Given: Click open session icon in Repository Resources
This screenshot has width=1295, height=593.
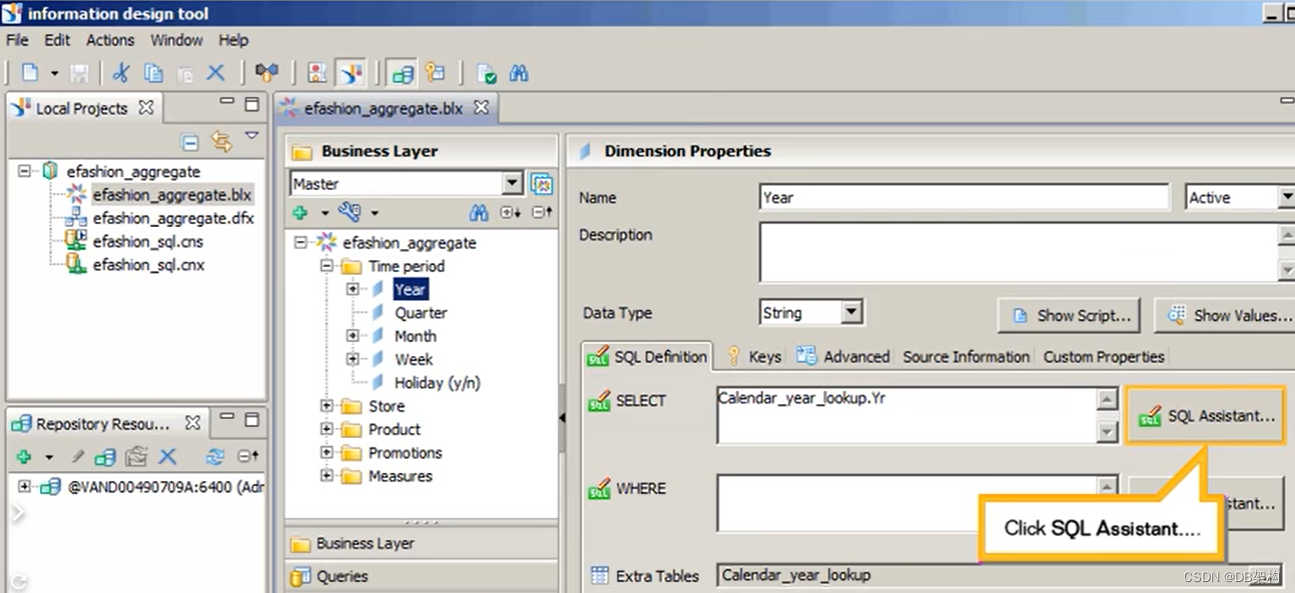Looking at the screenshot, I should coord(105,457).
